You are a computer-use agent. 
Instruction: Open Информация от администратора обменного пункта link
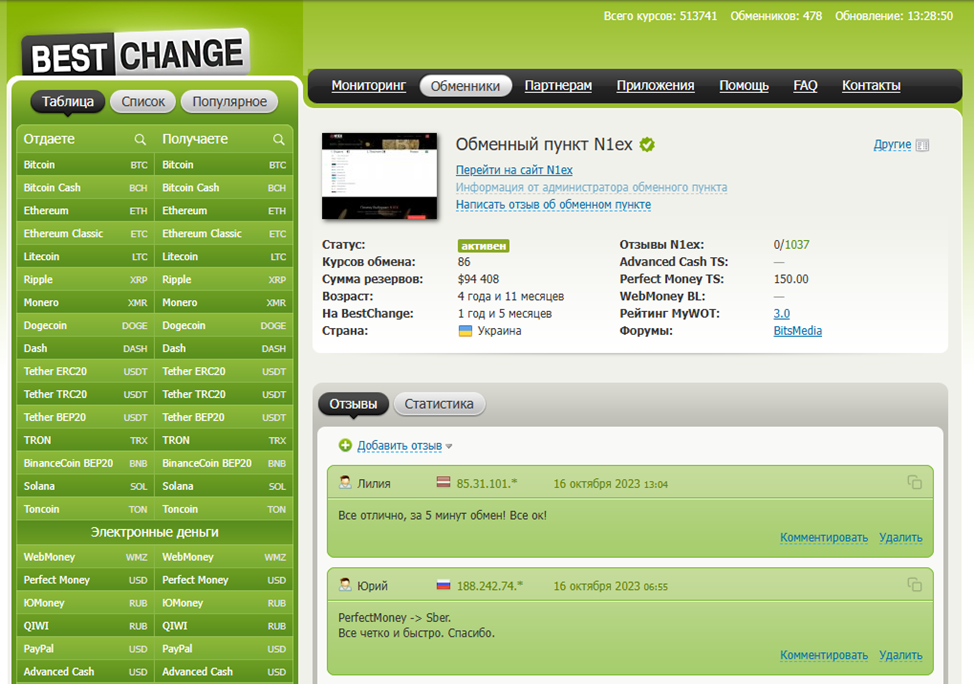[x=591, y=188]
